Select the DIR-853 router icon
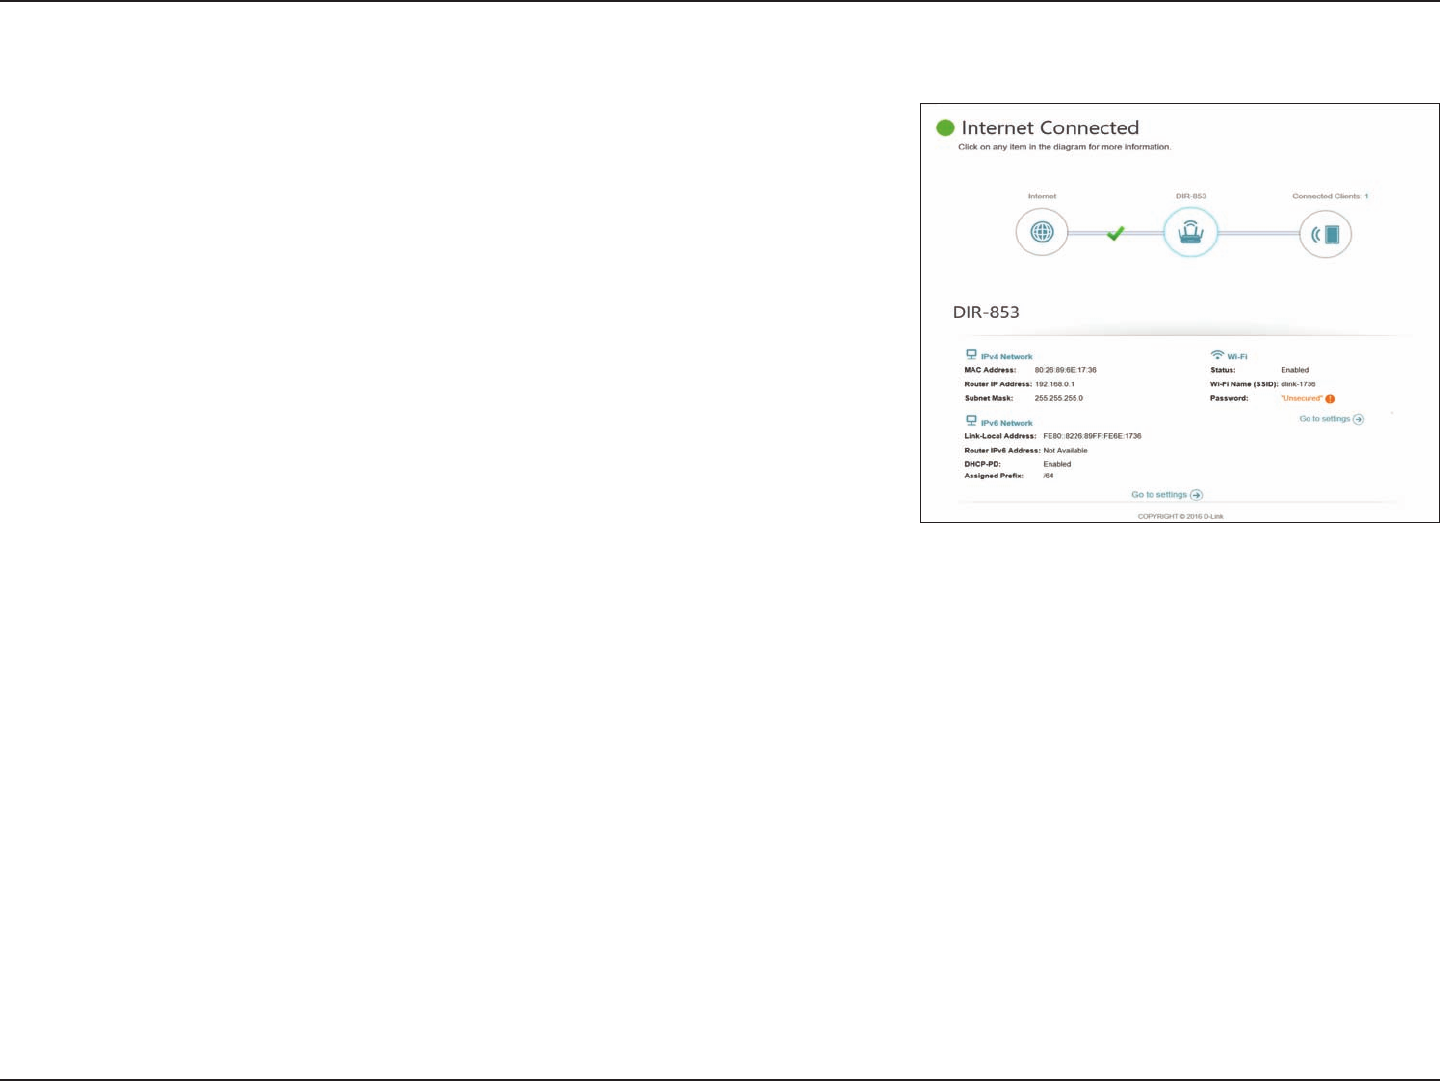The image size is (1440, 1081). pos(1190,233)
